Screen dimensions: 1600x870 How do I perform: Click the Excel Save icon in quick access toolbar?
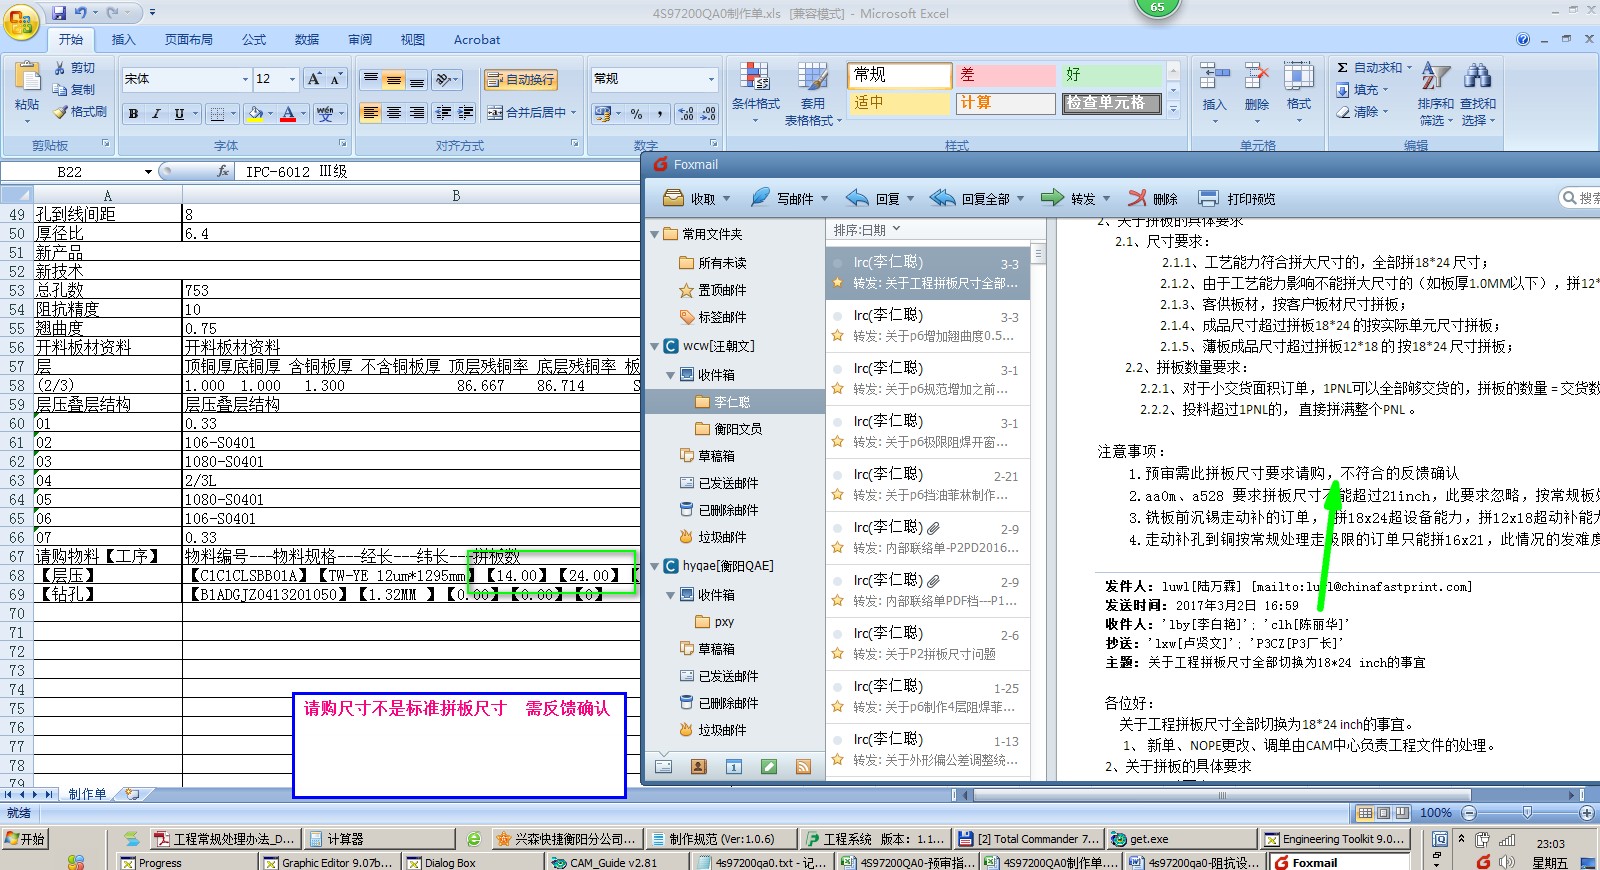(x=59, y=13)
